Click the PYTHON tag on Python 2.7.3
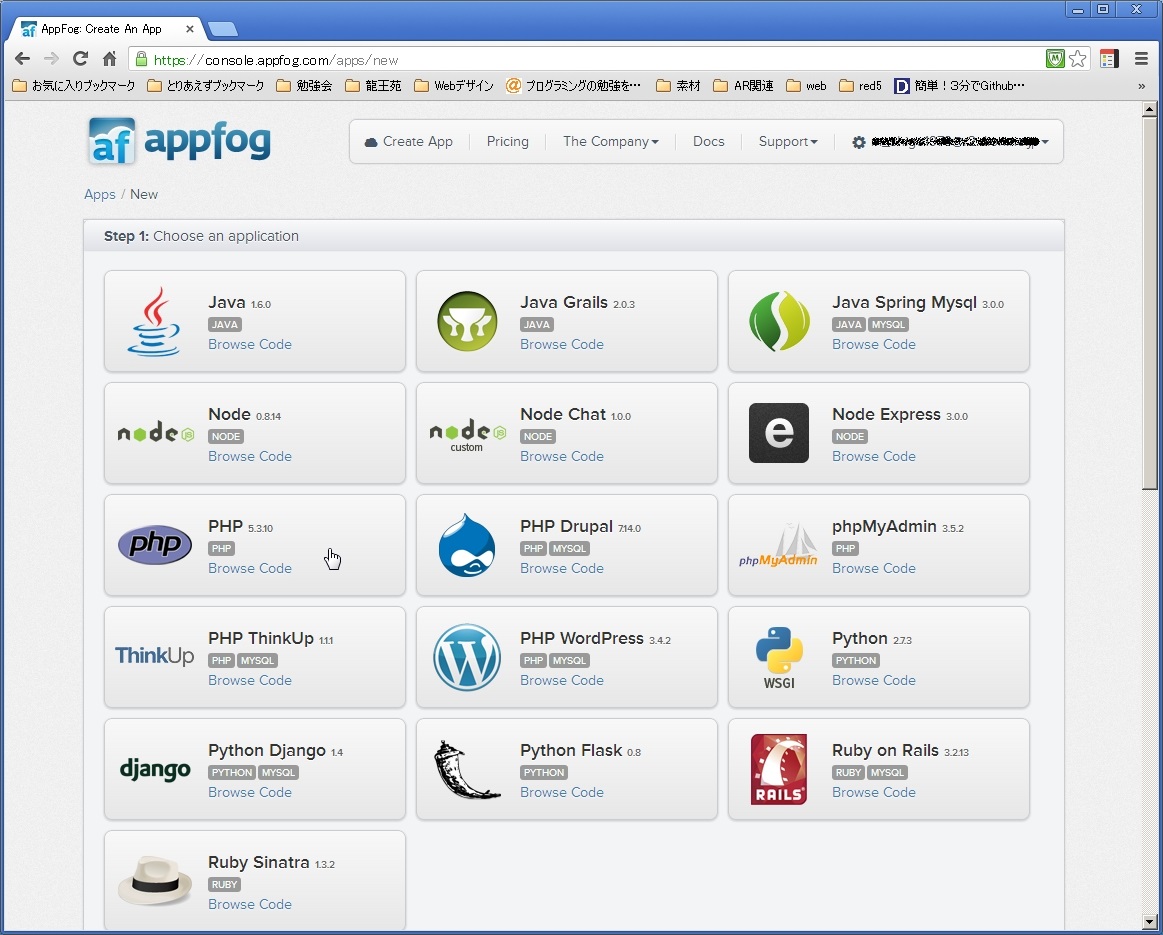This screenshot has height=935, width=1163. point(856,661)
